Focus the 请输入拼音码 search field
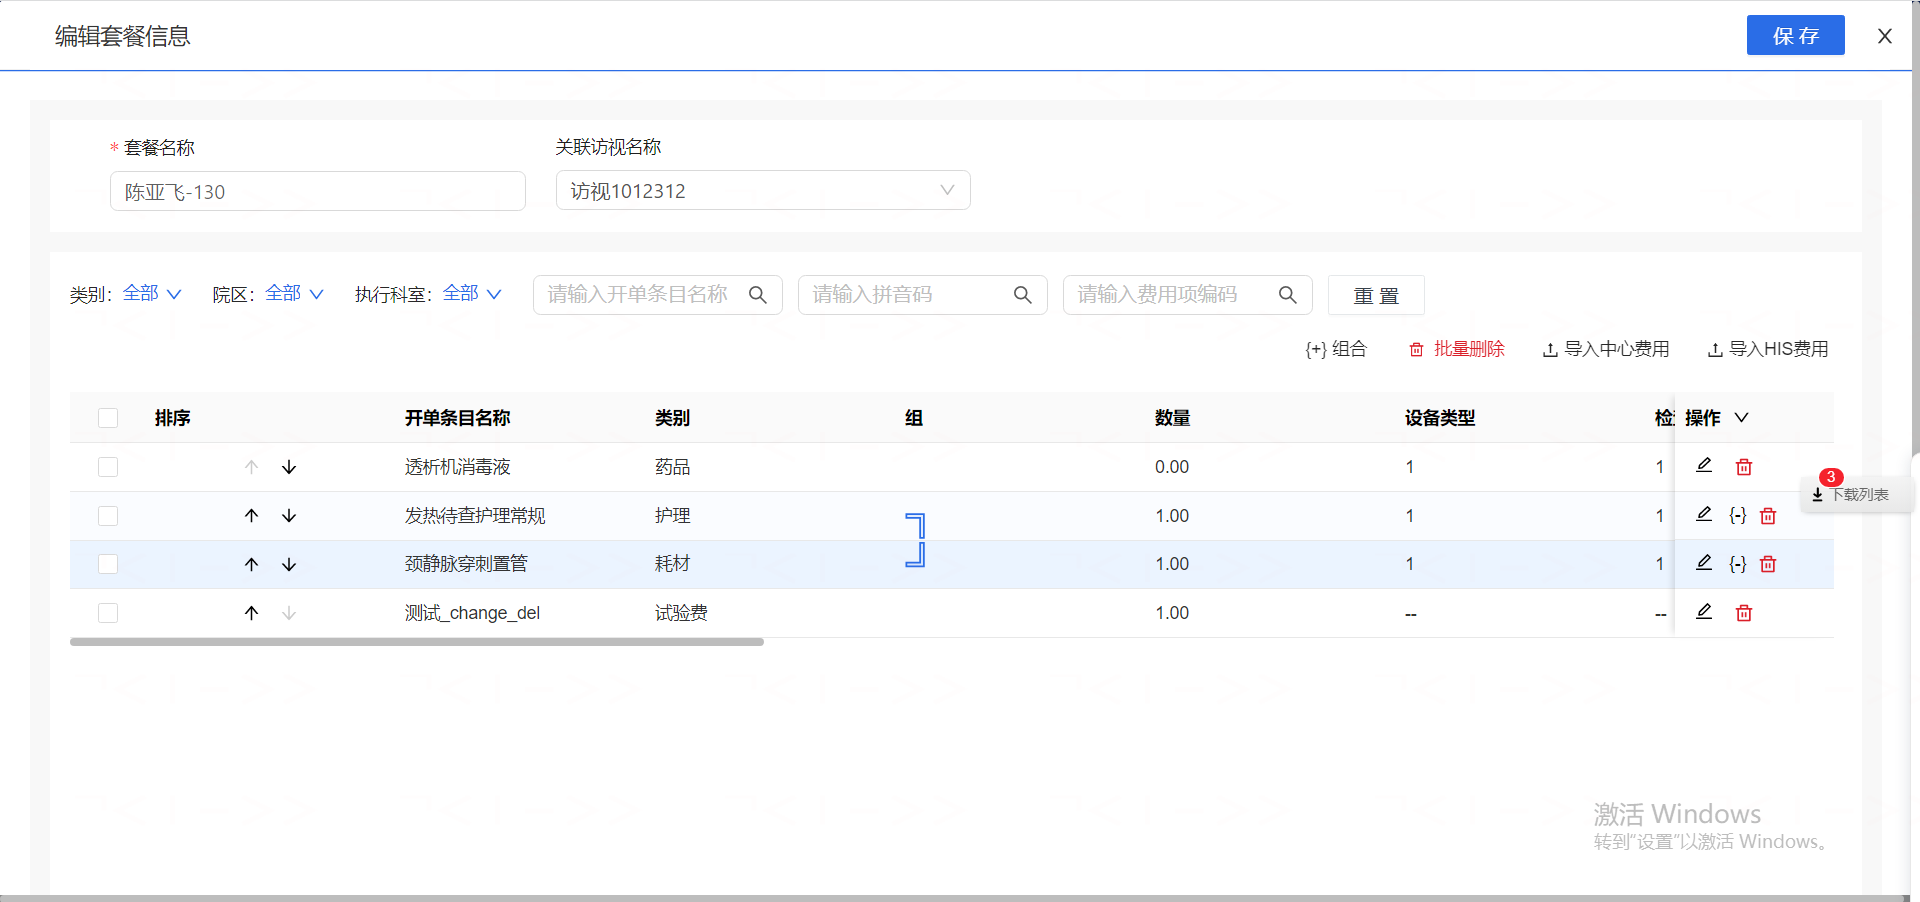 click(923, 295)
